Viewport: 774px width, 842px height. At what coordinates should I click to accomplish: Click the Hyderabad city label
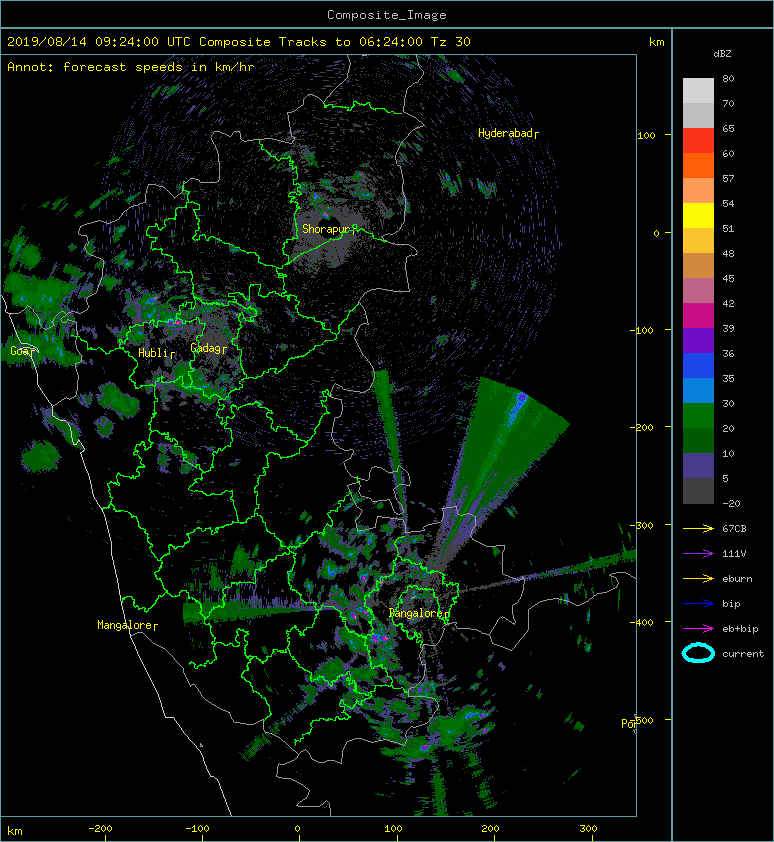click(505, 133)
